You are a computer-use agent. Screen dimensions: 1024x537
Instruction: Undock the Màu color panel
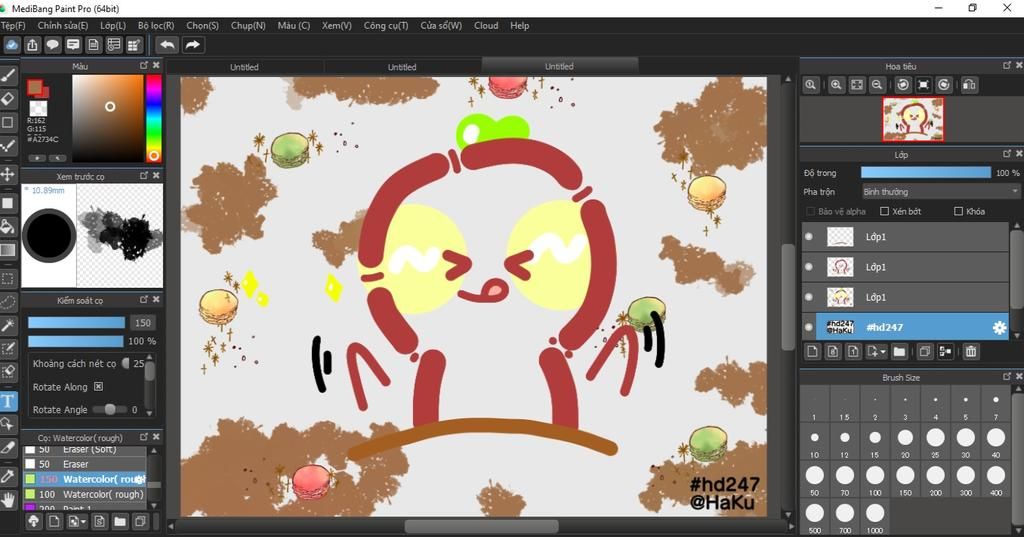(x=144, y=65)
